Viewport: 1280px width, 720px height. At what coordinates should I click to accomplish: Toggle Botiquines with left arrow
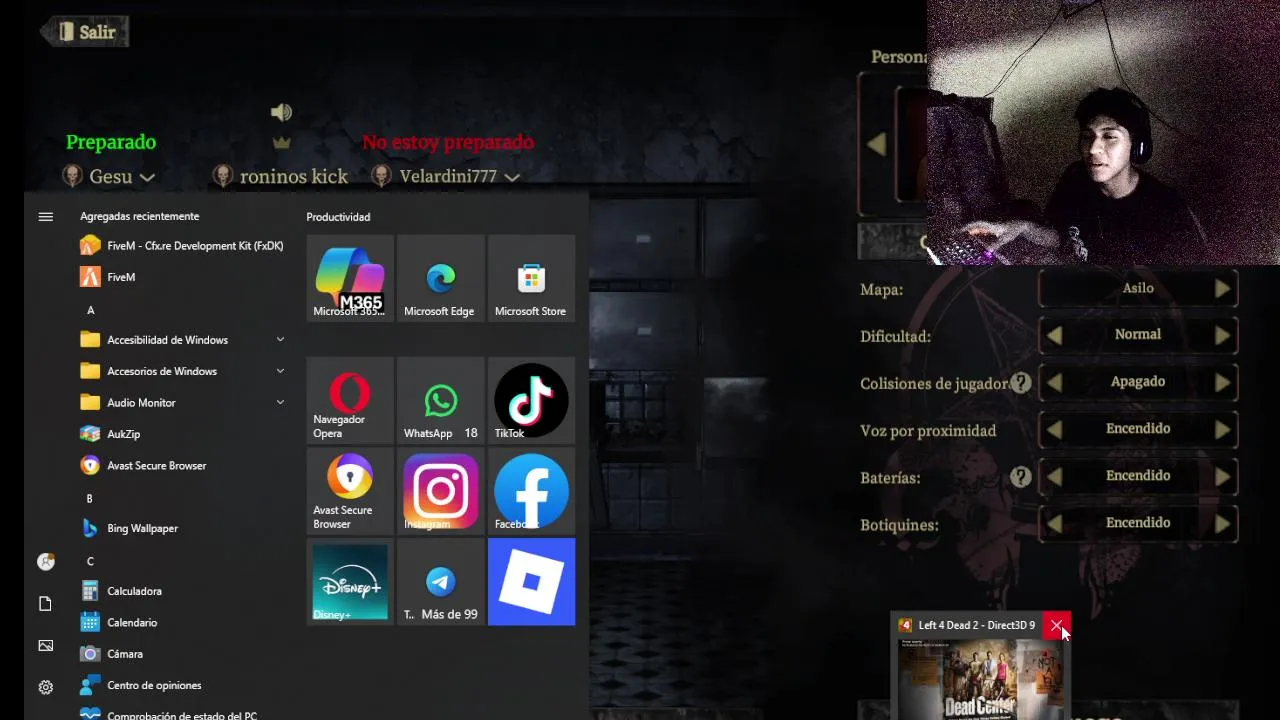click(x=1054, y=524)
